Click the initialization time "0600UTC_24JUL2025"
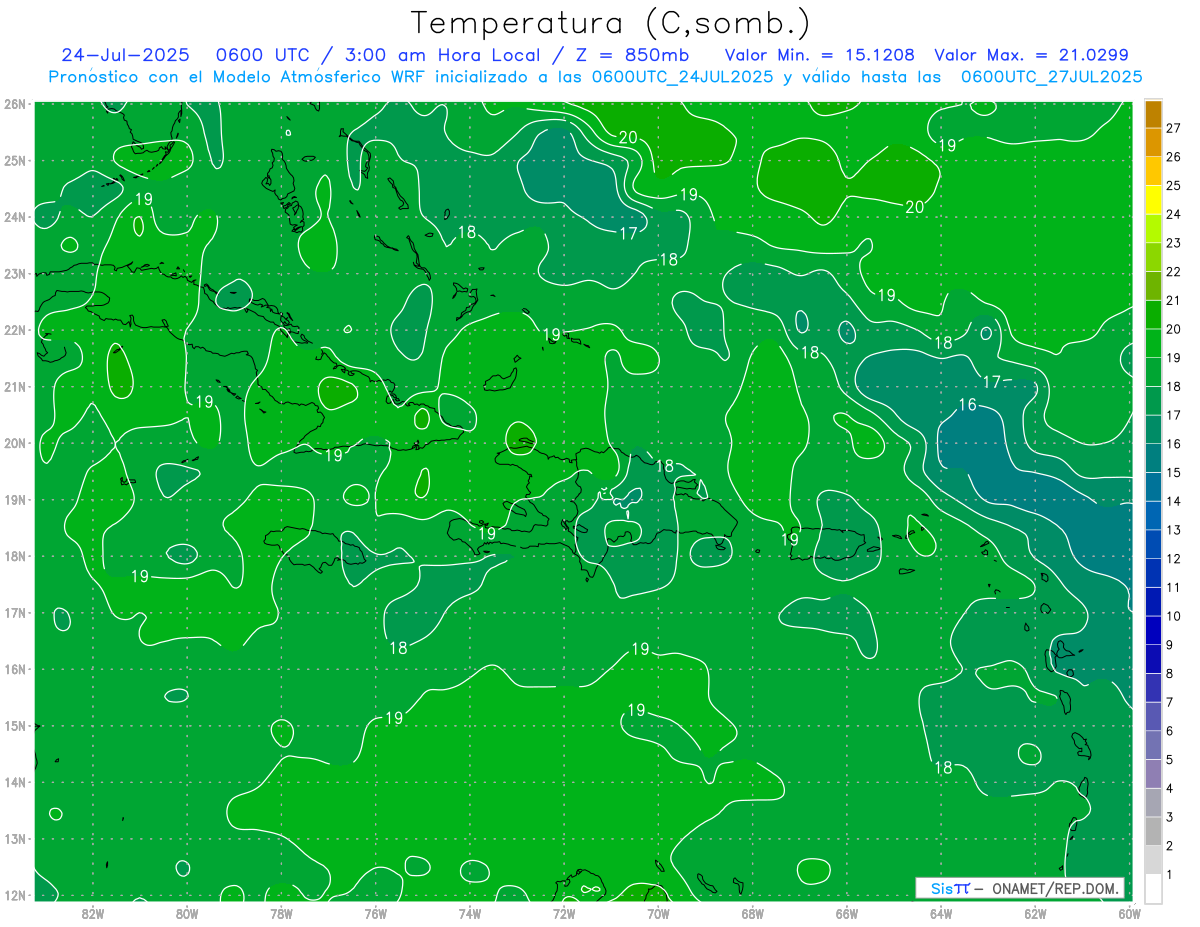The image size is (1200, 927). (682, 77)
